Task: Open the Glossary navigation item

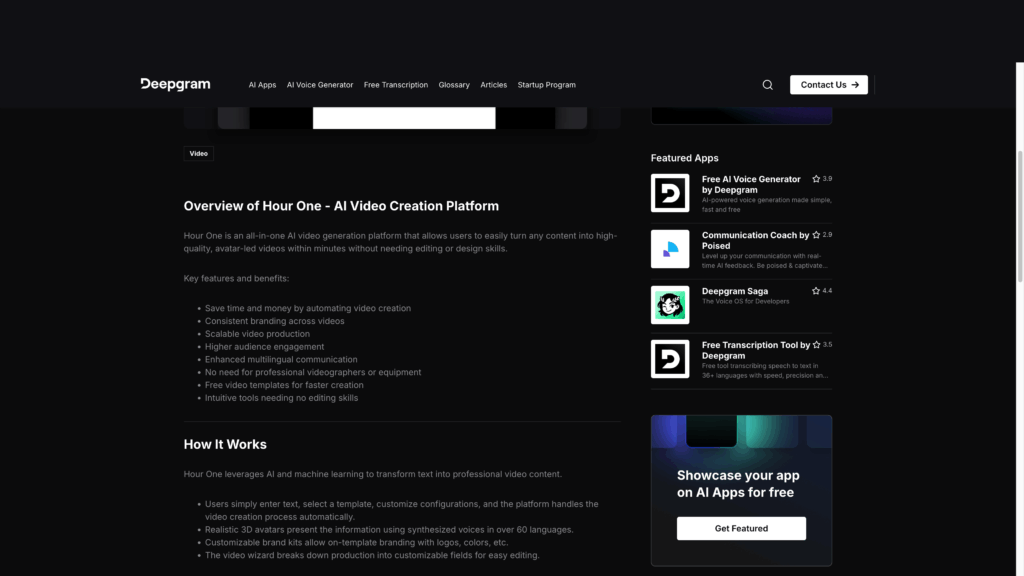Action: 454,85
